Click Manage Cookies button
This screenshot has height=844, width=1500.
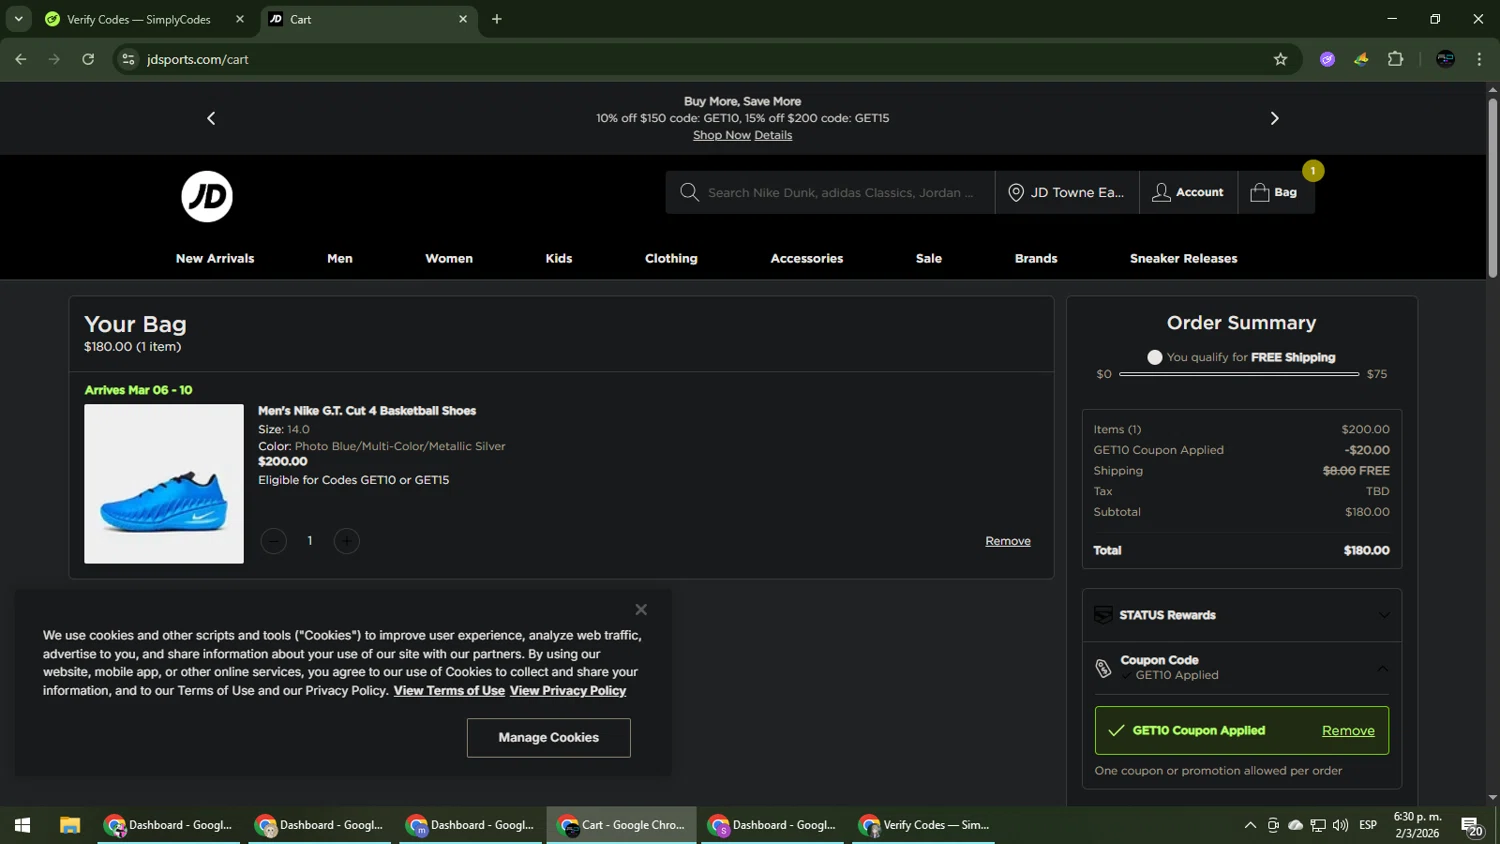[x=549, y=738]
